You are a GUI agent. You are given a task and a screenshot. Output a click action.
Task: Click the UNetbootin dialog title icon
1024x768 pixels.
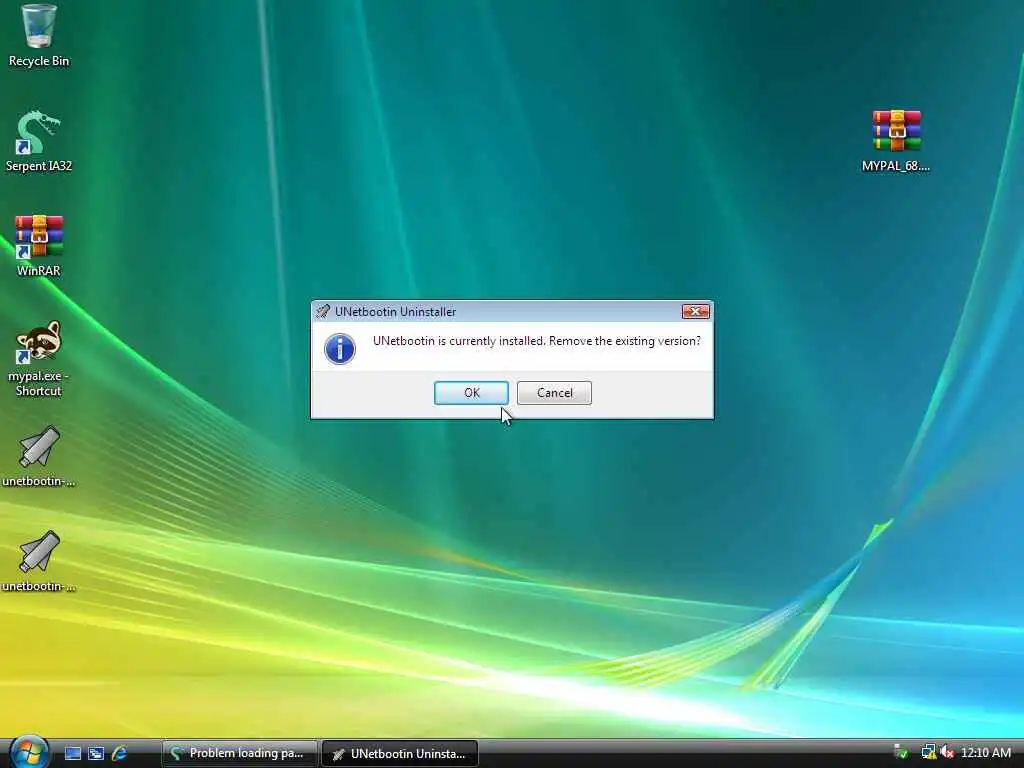[x=323, y=312]
